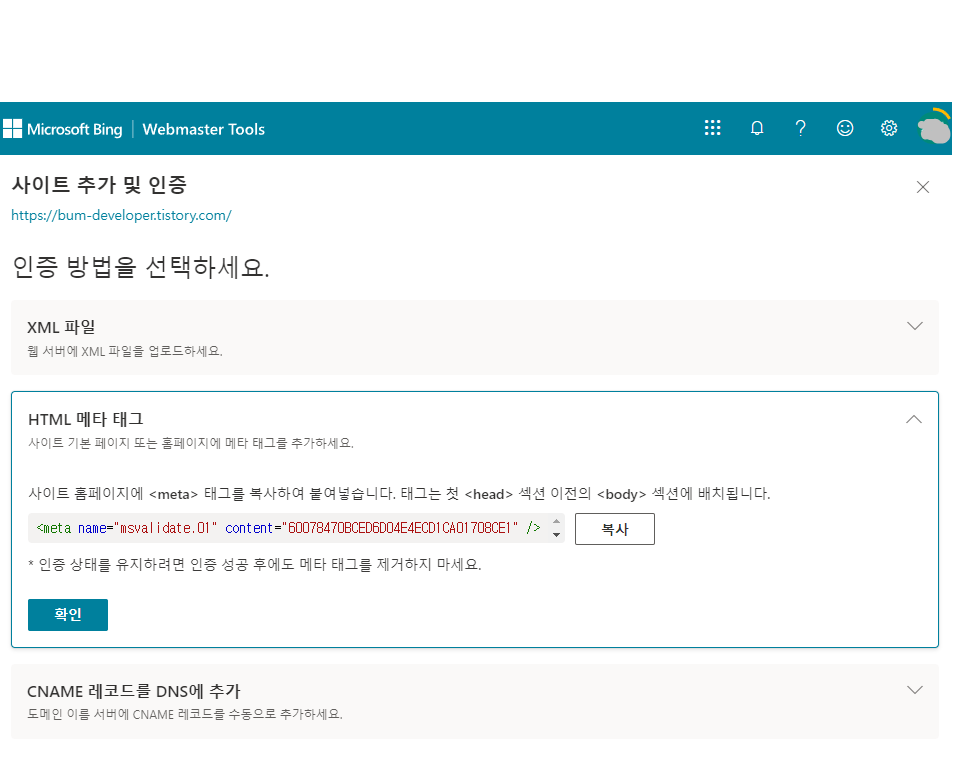
Task: Click the Webmaster Tools title
Action: pyautogui.click(x=204, y=129)
